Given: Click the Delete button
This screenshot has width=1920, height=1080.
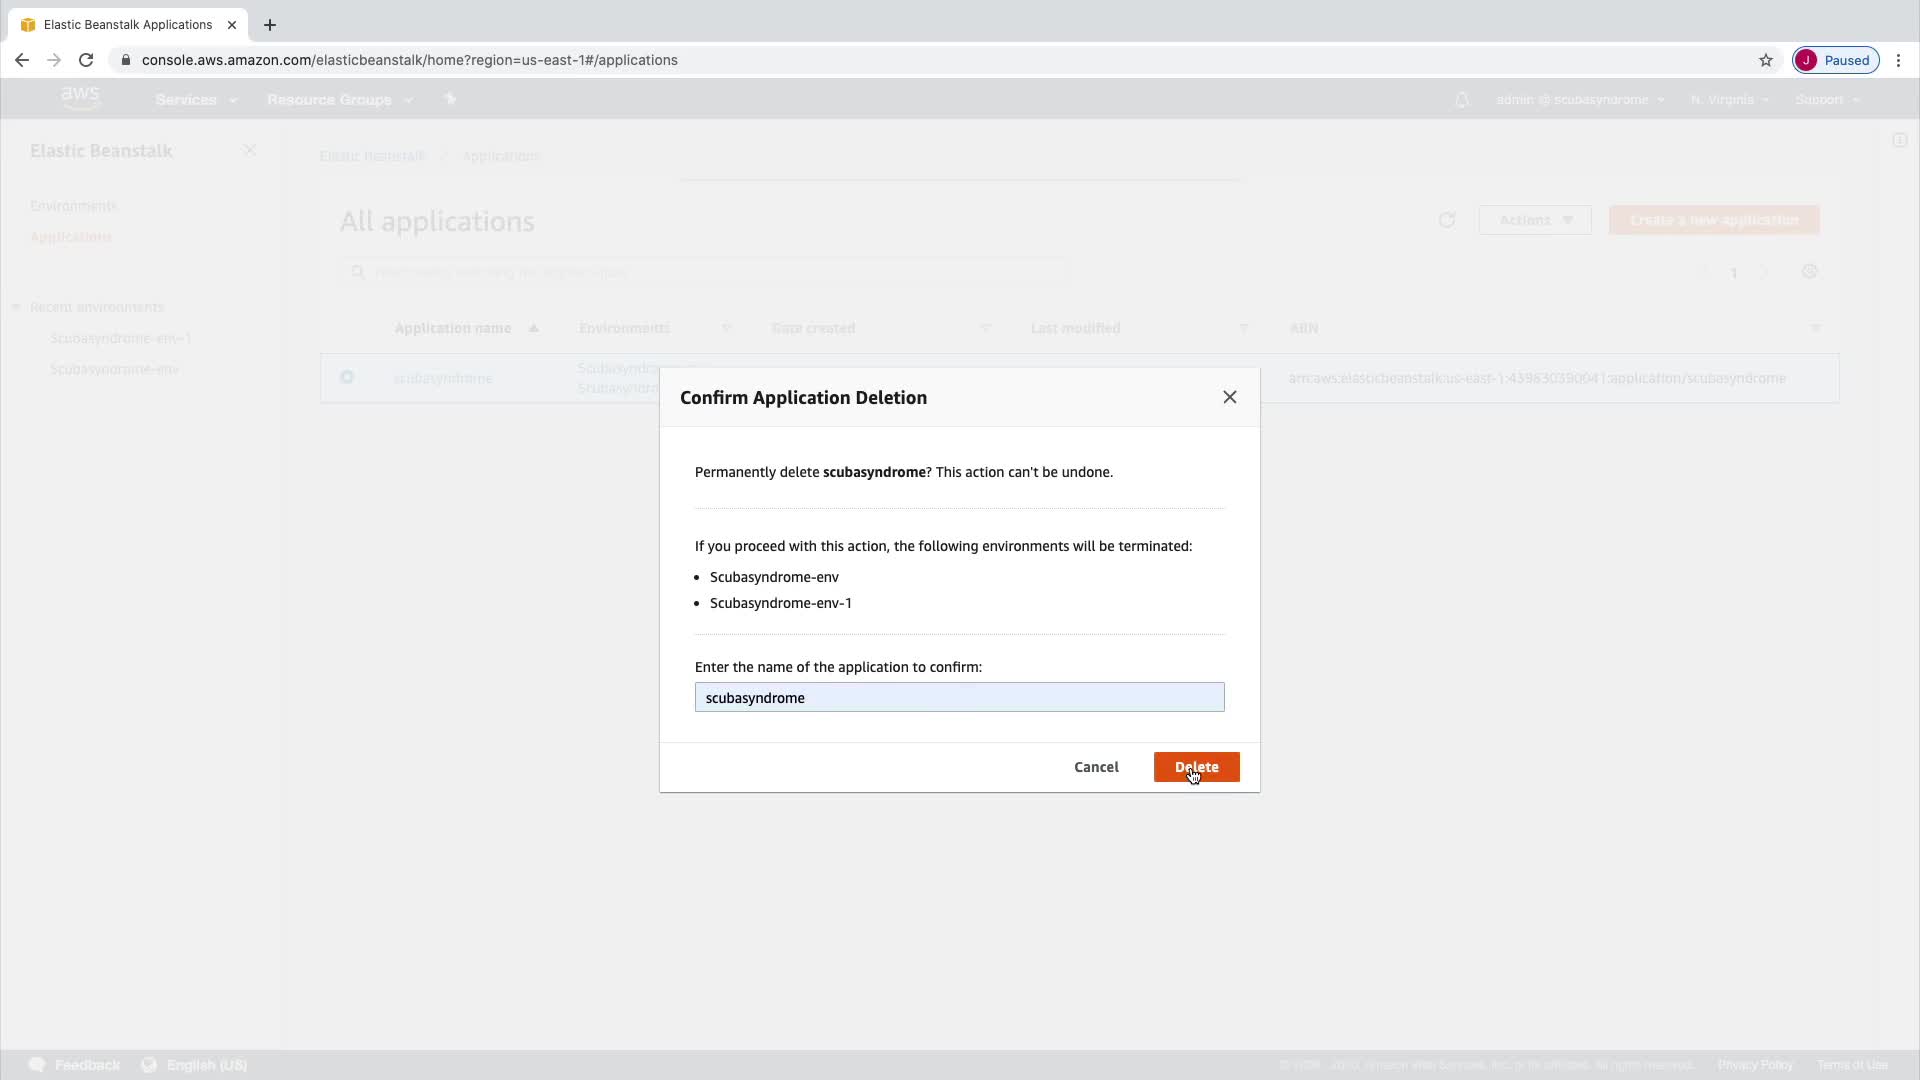Looking at the screenshot, I should tap(1196, 767).
